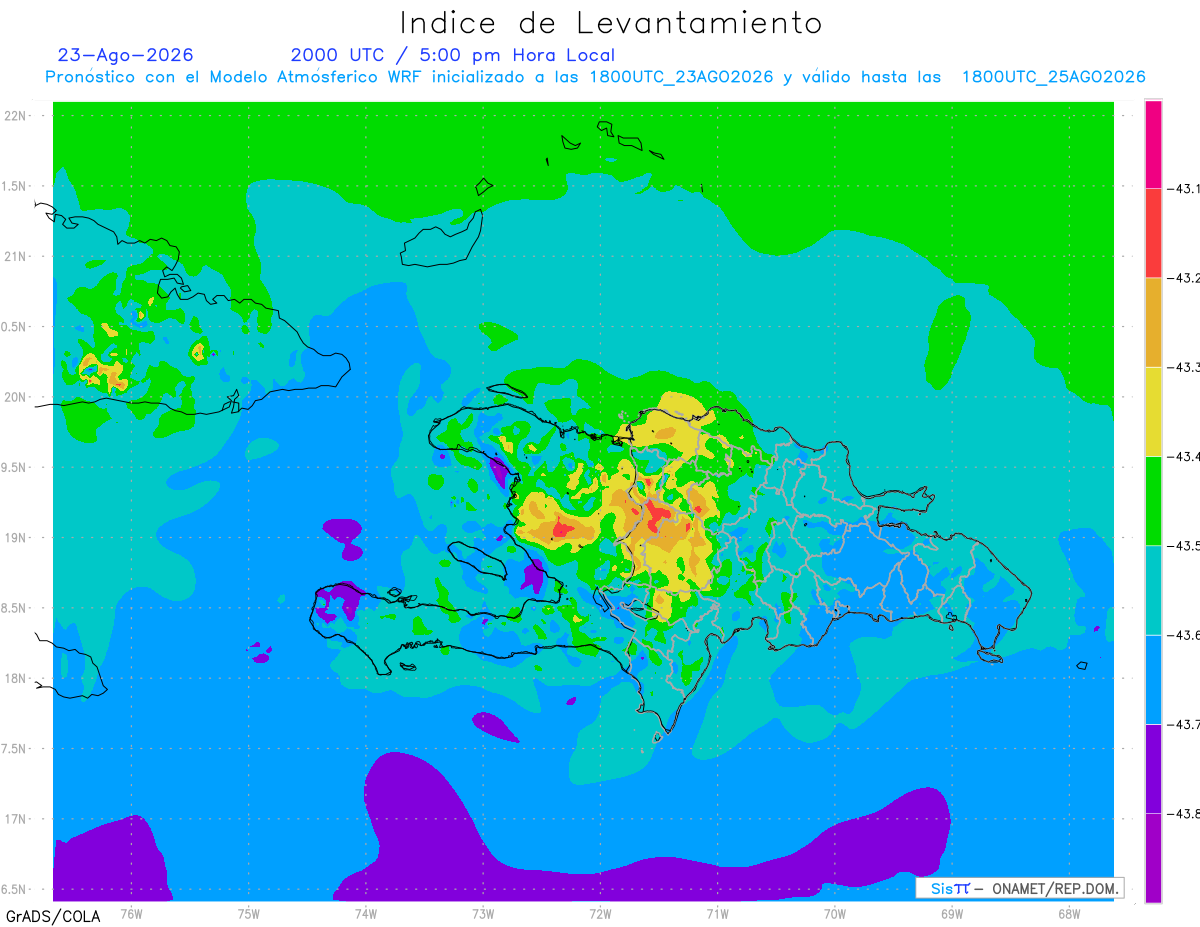Select the yellow legend swatch between -43.3 and -43.4
The image size is (1200, 927).
[x=1153, y=411]
